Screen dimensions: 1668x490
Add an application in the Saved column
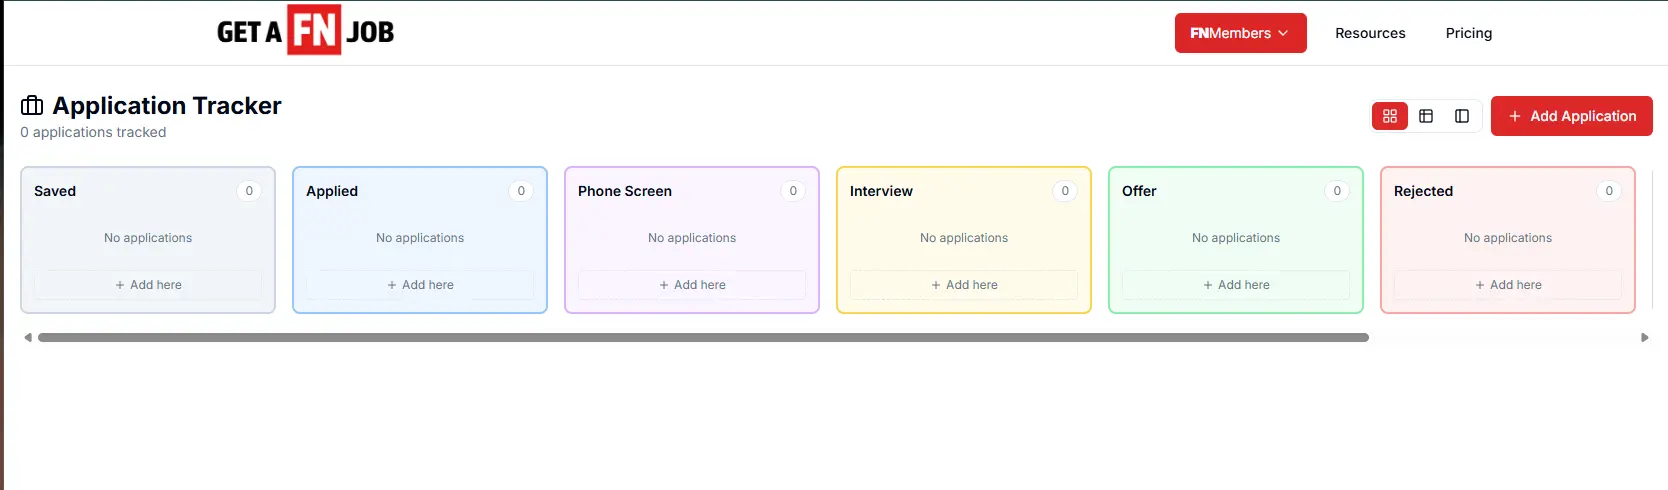148,285
